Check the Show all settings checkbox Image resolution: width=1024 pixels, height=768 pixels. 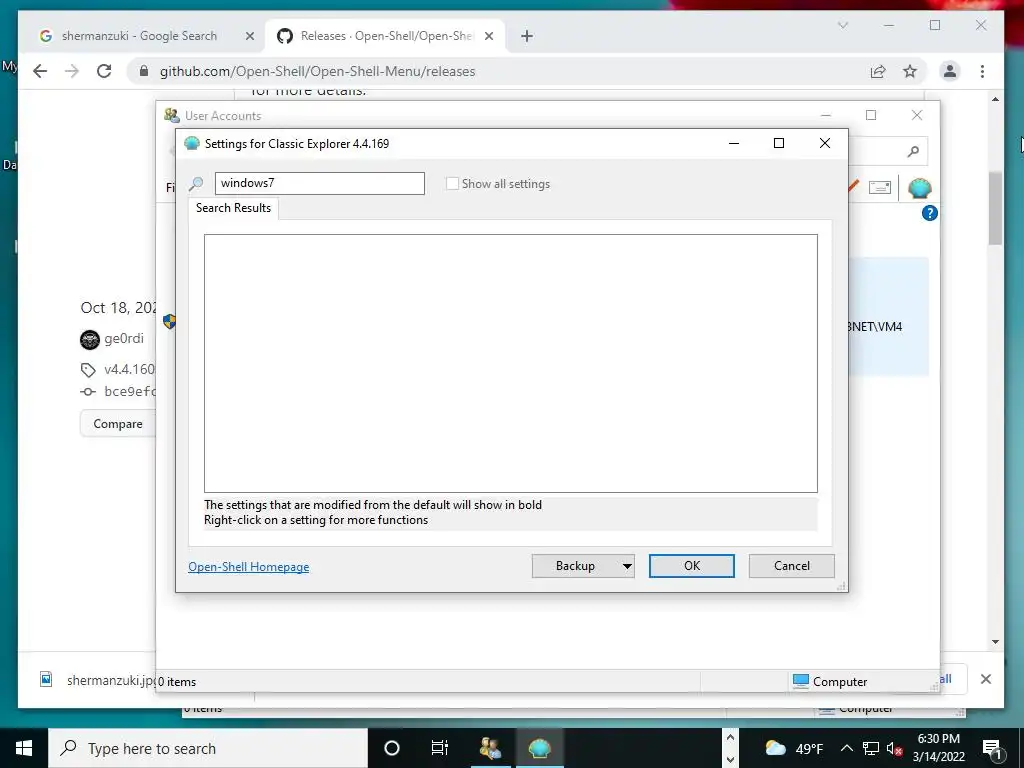452,184
